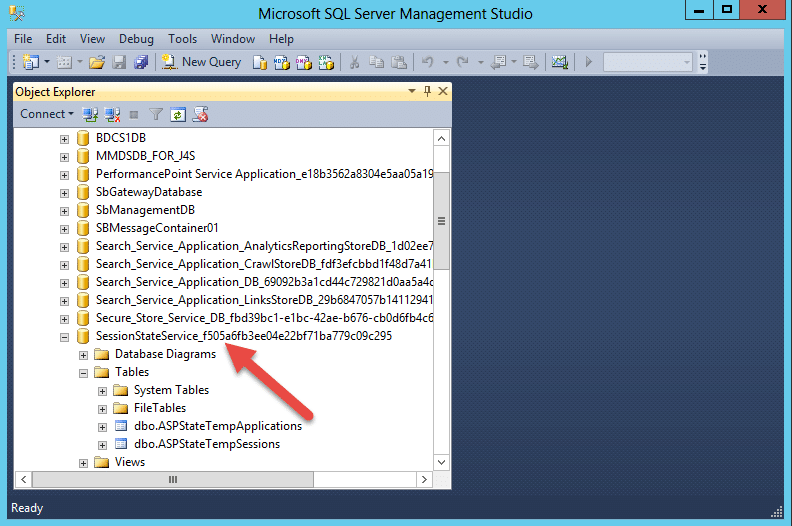Click the Cut scissors icon
Image resolution: width=792 pixels, height=526 pixels.
tap(355, 62)
